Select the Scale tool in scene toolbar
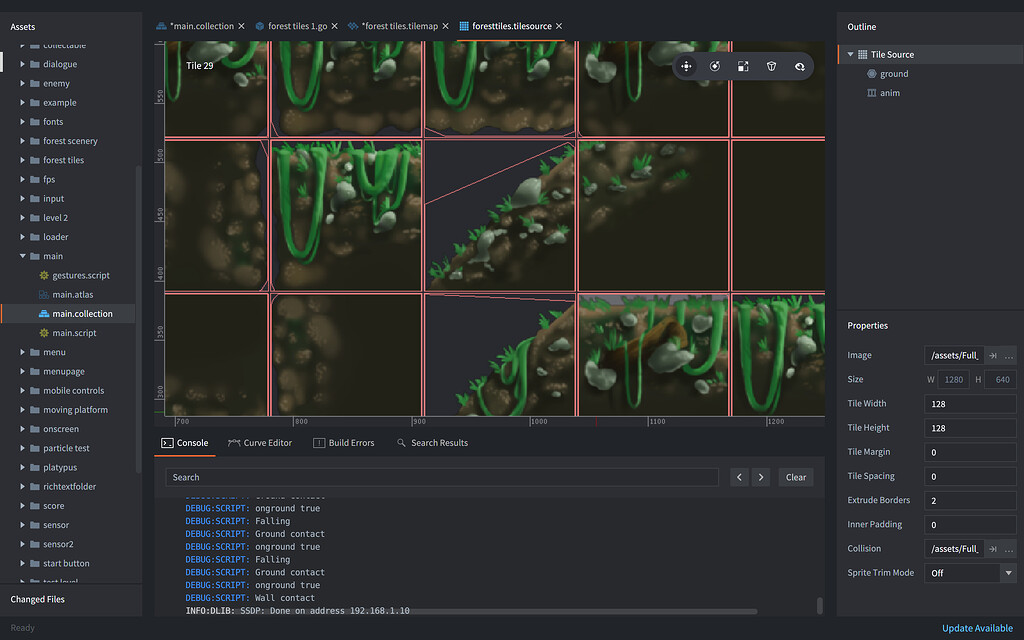Viewport: 1024px width, 640px height. pos(742,66)
